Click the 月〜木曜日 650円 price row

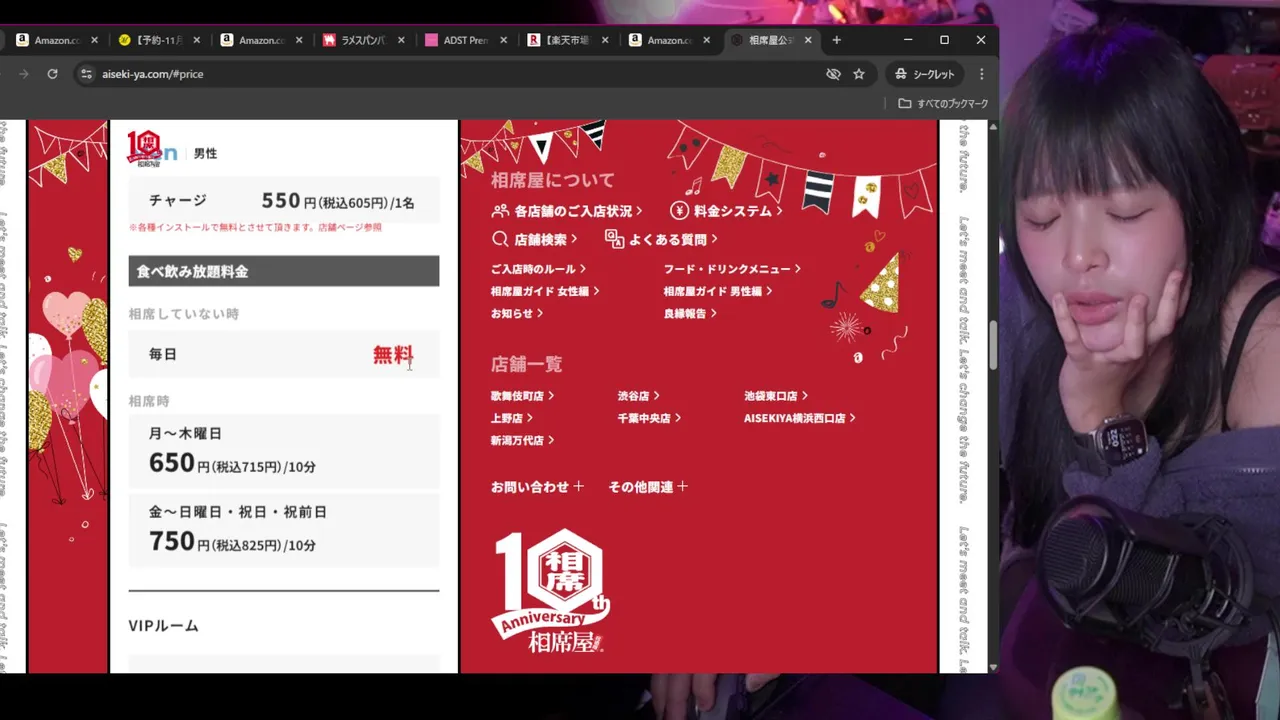284,450
